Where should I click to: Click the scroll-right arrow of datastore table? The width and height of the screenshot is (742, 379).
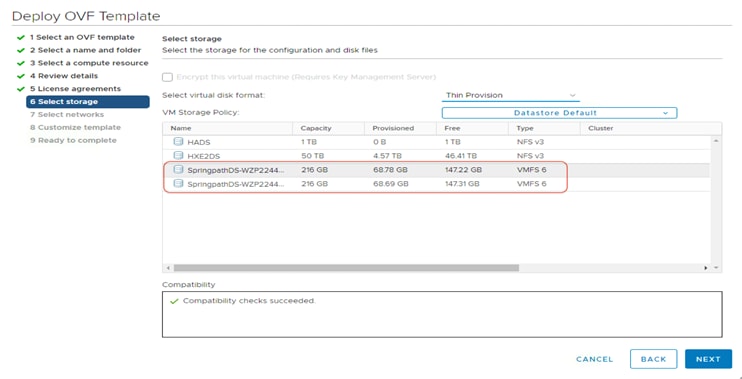pos(707,268)
